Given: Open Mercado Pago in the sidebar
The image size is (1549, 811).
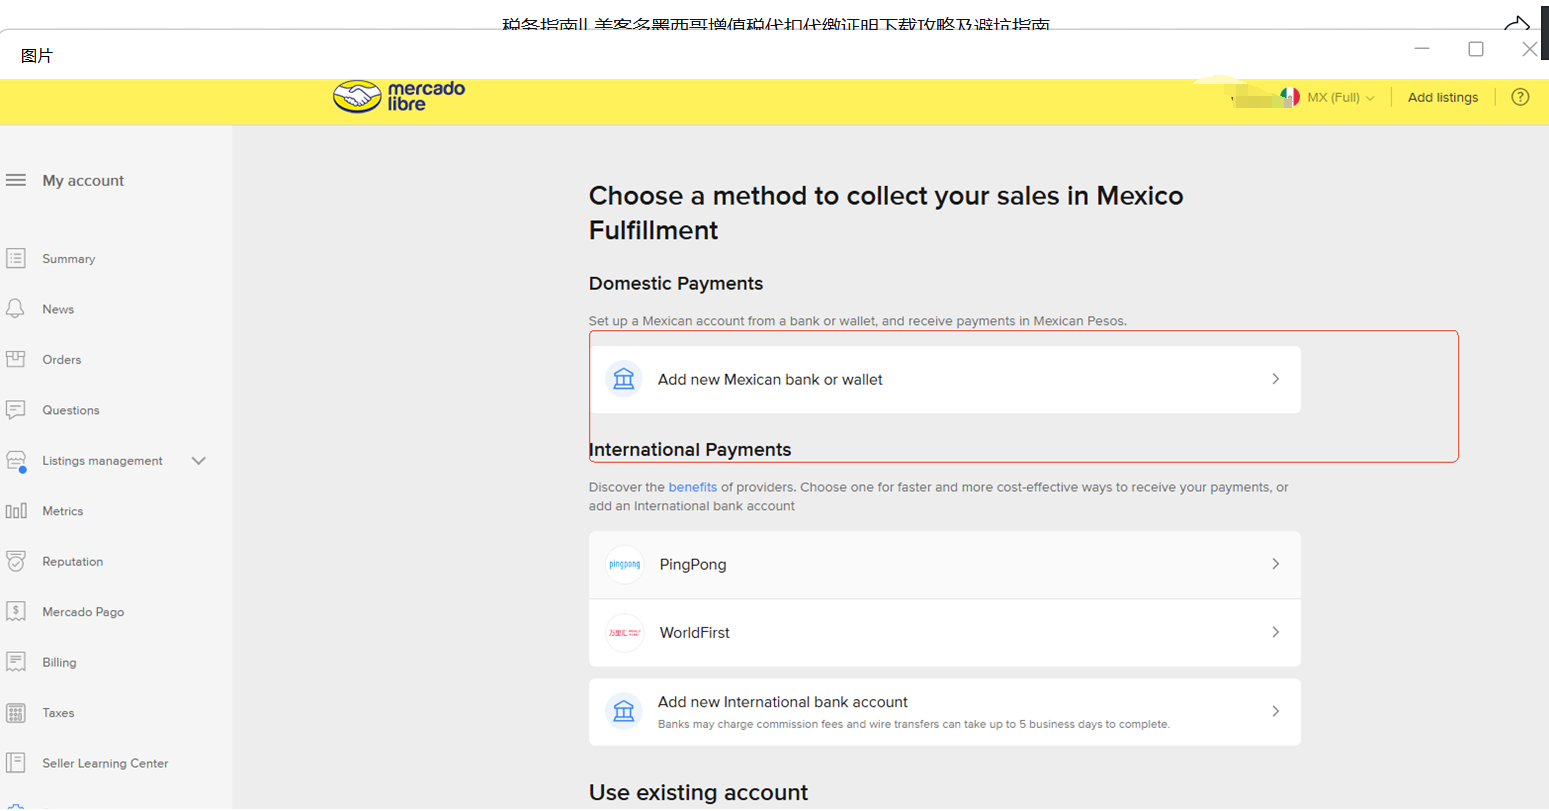Looking at the screenshot, I should click(x=83, y=612).
